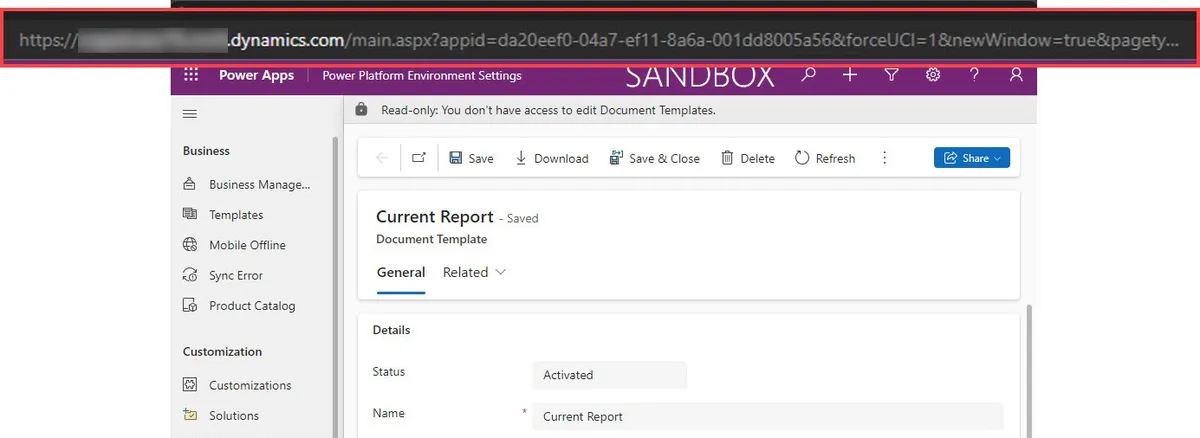Expand the Related tab dropdown
Viewport: 1200px width, 438px height.
[474, 272]
